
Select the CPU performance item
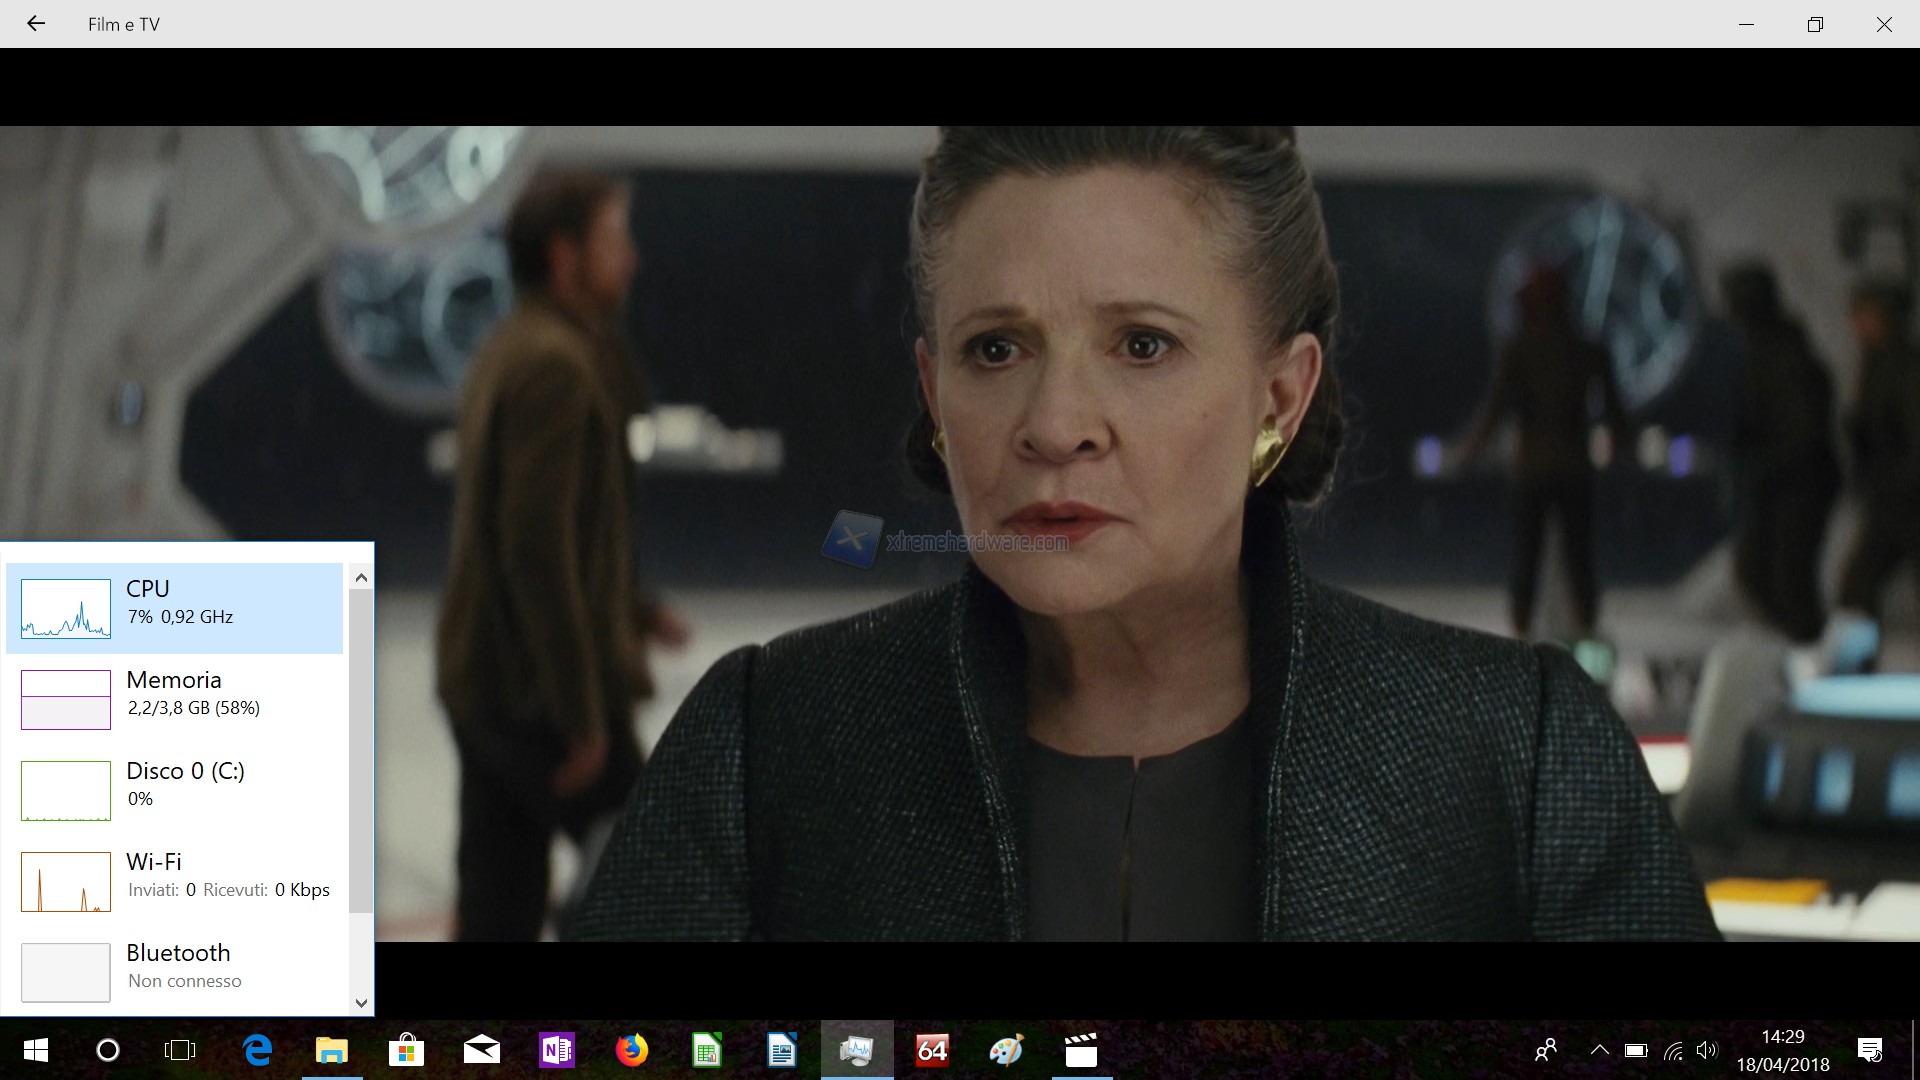coord(174,608)
